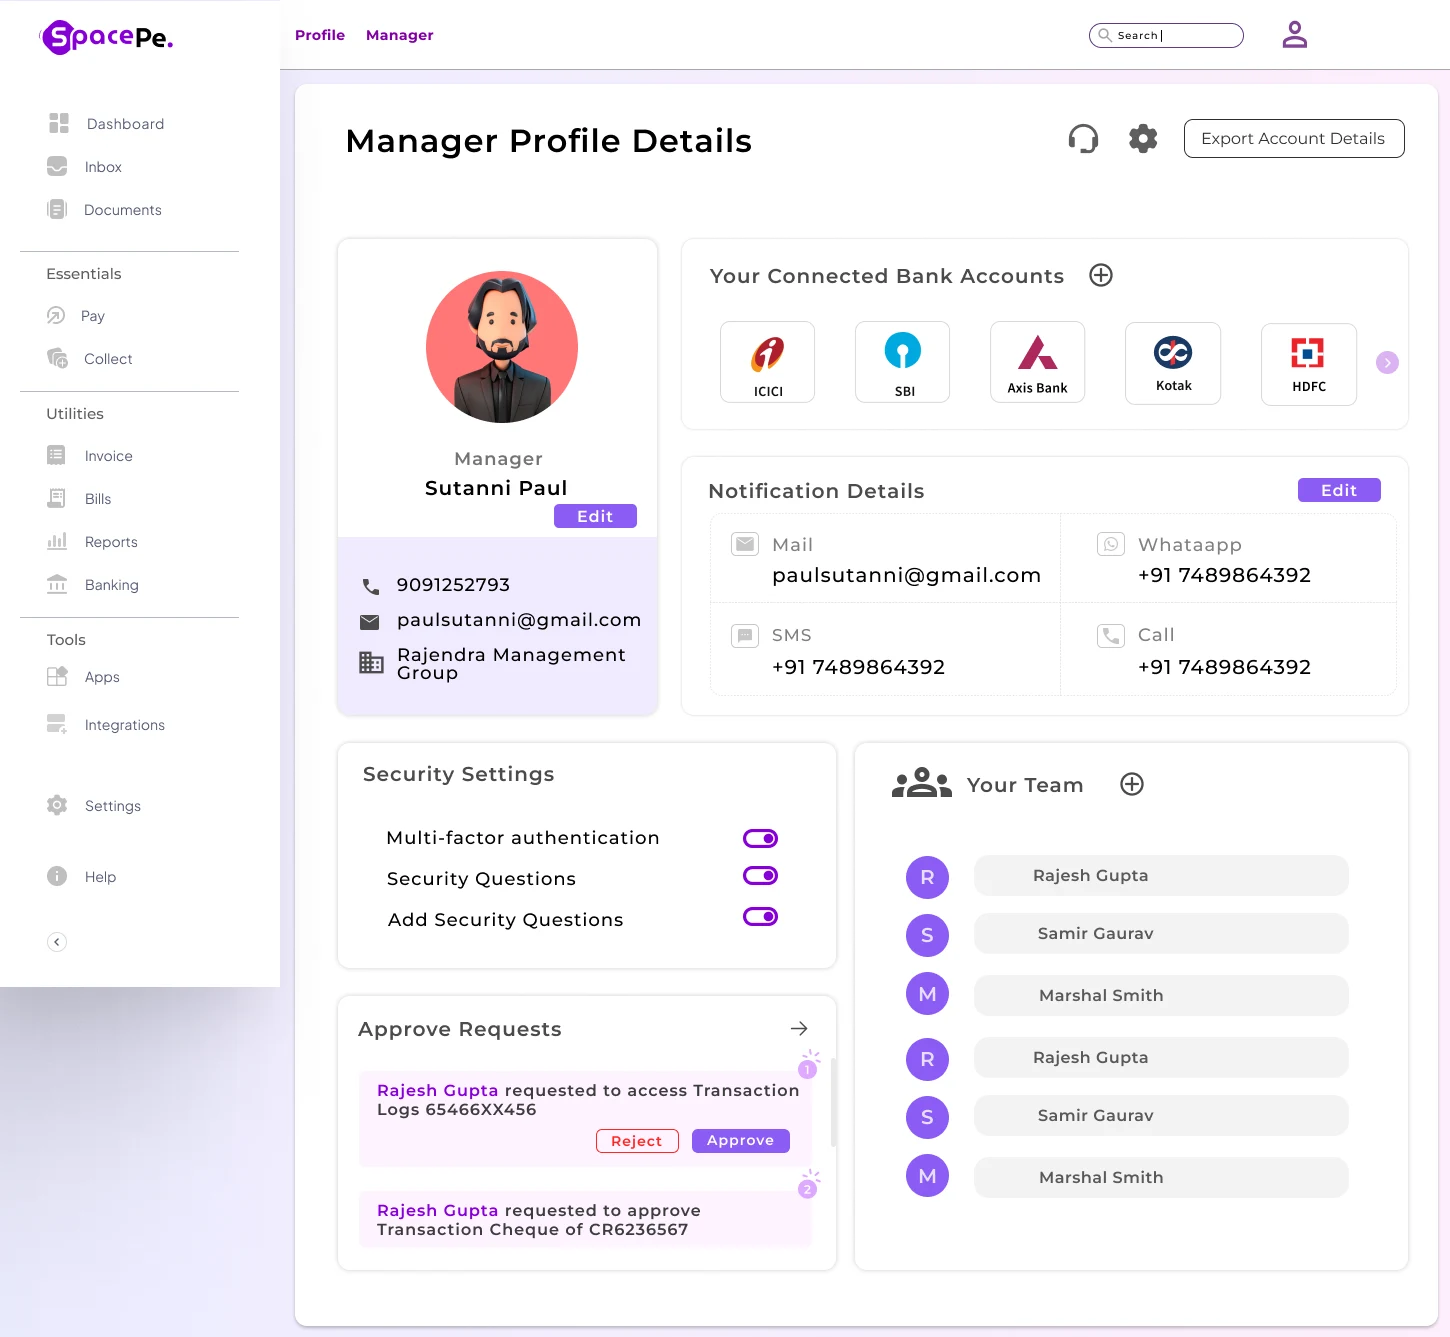1450x1337 pixels.
Task: Select the second Marshal Smith team member
Action: coord(1161,1178)
